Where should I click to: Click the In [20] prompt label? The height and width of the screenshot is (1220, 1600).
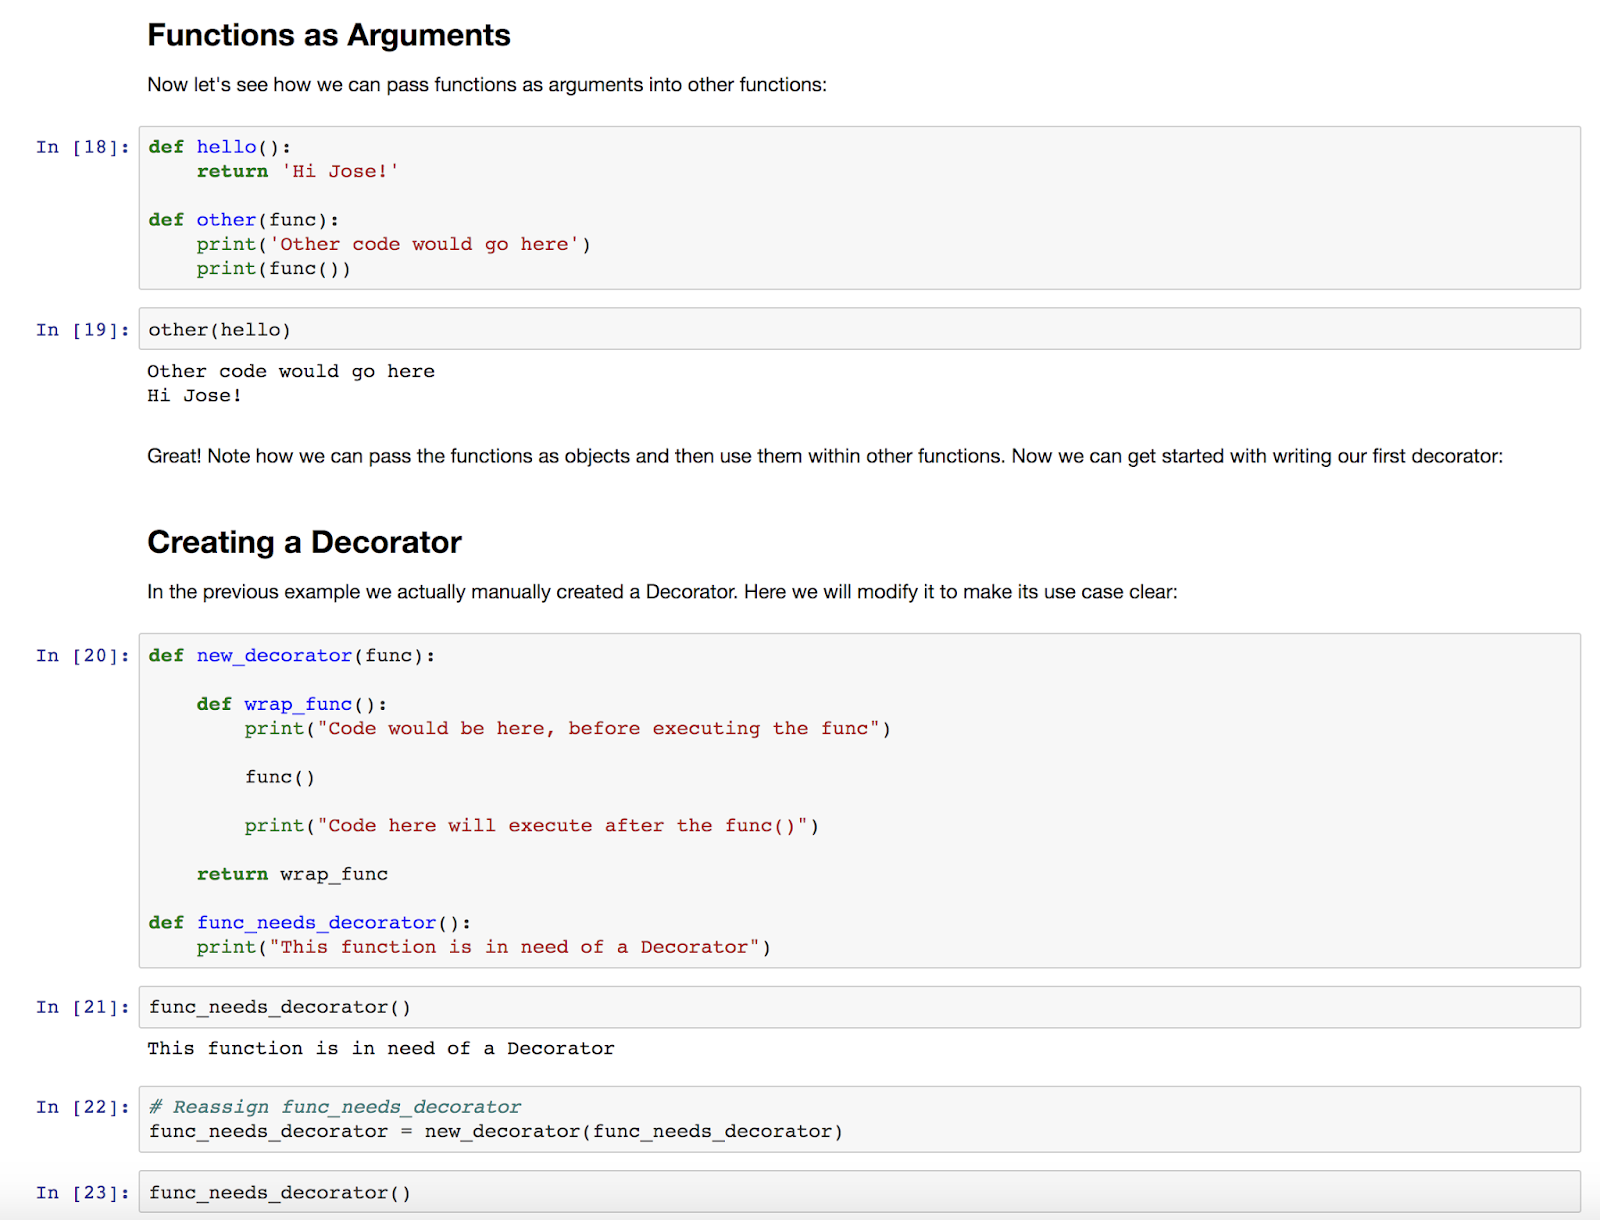82,655
